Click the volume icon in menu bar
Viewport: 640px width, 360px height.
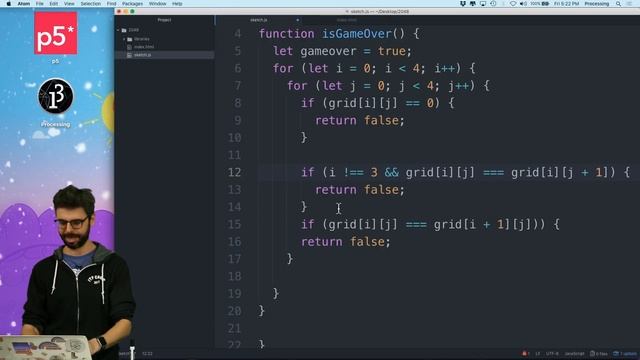[523, 4]
